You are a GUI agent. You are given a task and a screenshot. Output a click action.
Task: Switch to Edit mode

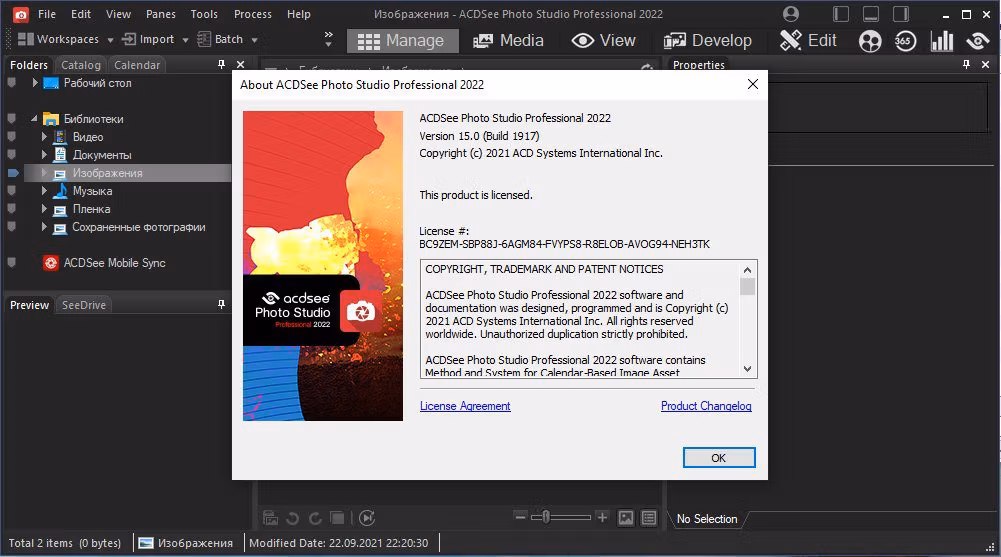[808, 41]
